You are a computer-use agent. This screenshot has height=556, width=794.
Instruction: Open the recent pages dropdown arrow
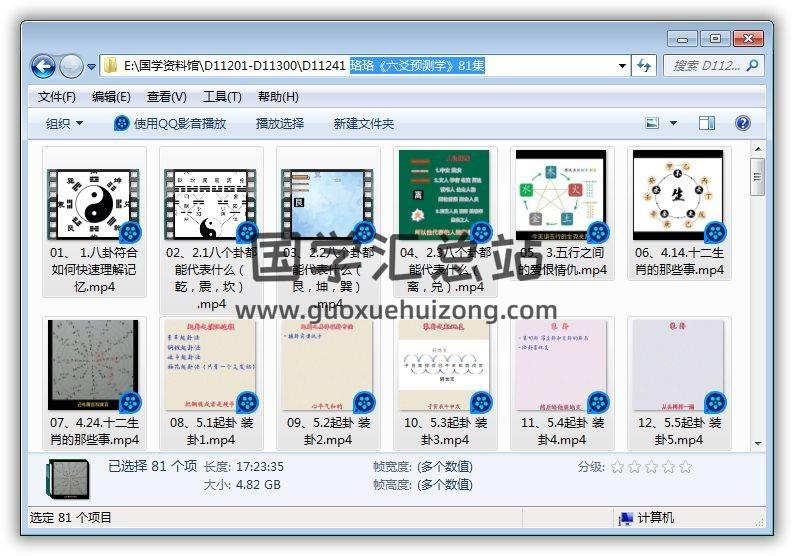coord(92,66)
